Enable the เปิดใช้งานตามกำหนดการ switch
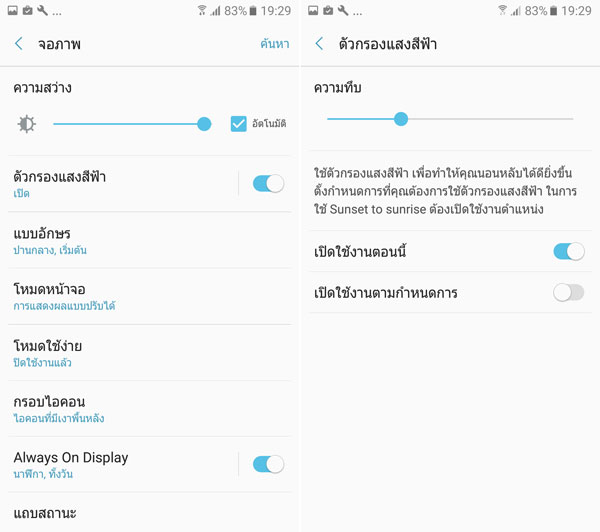The image size is (600, 532). pyautogui.click(x=569, y=293)
